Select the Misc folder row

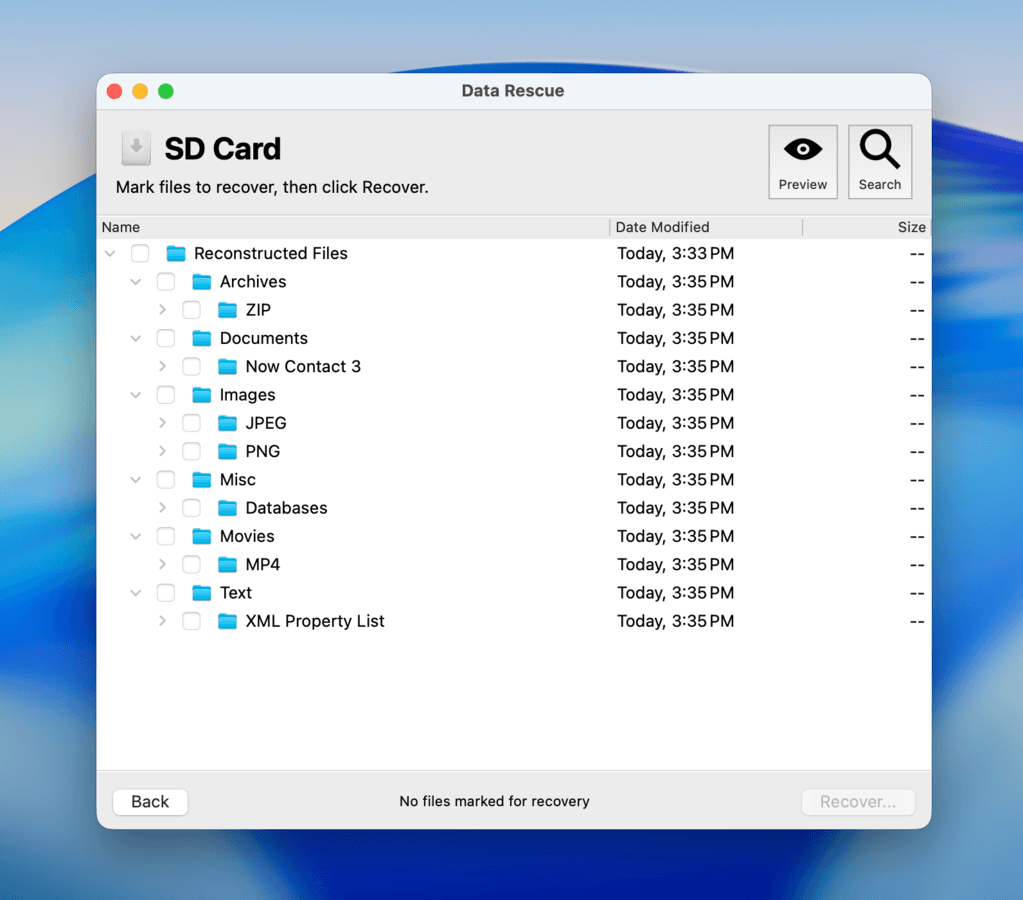point(239,480)
